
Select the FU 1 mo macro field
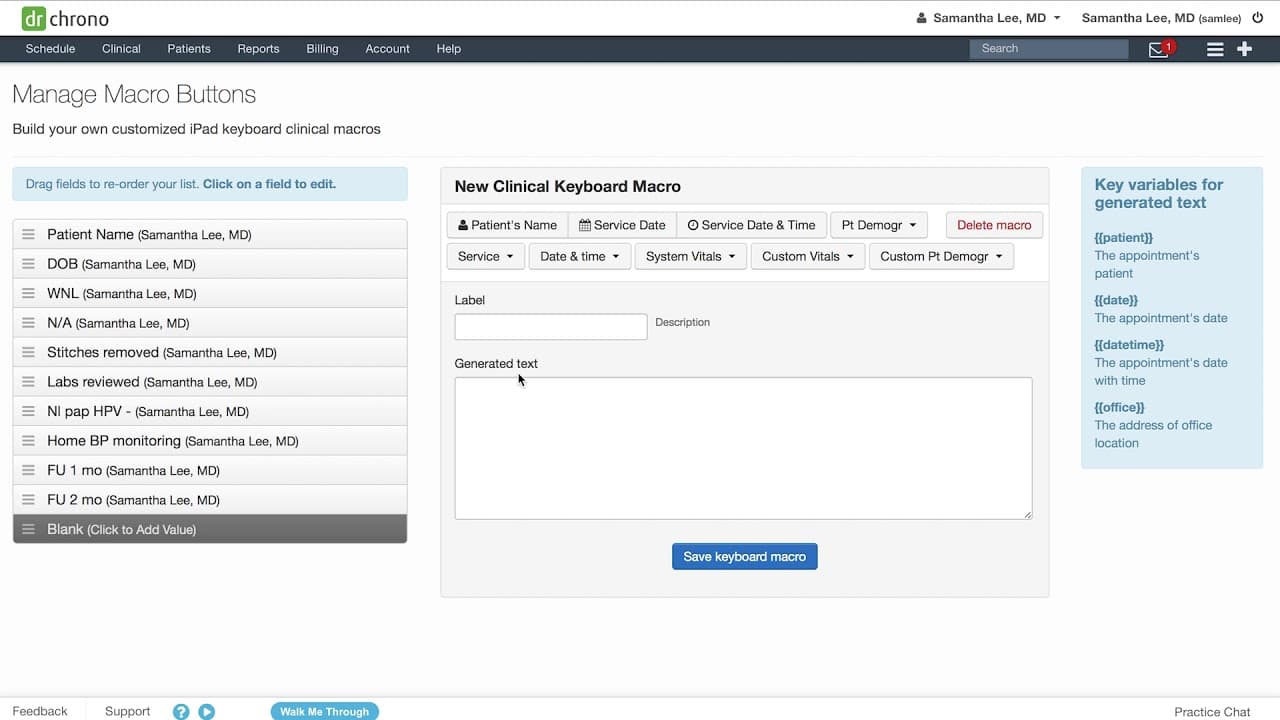click(210, 471)
